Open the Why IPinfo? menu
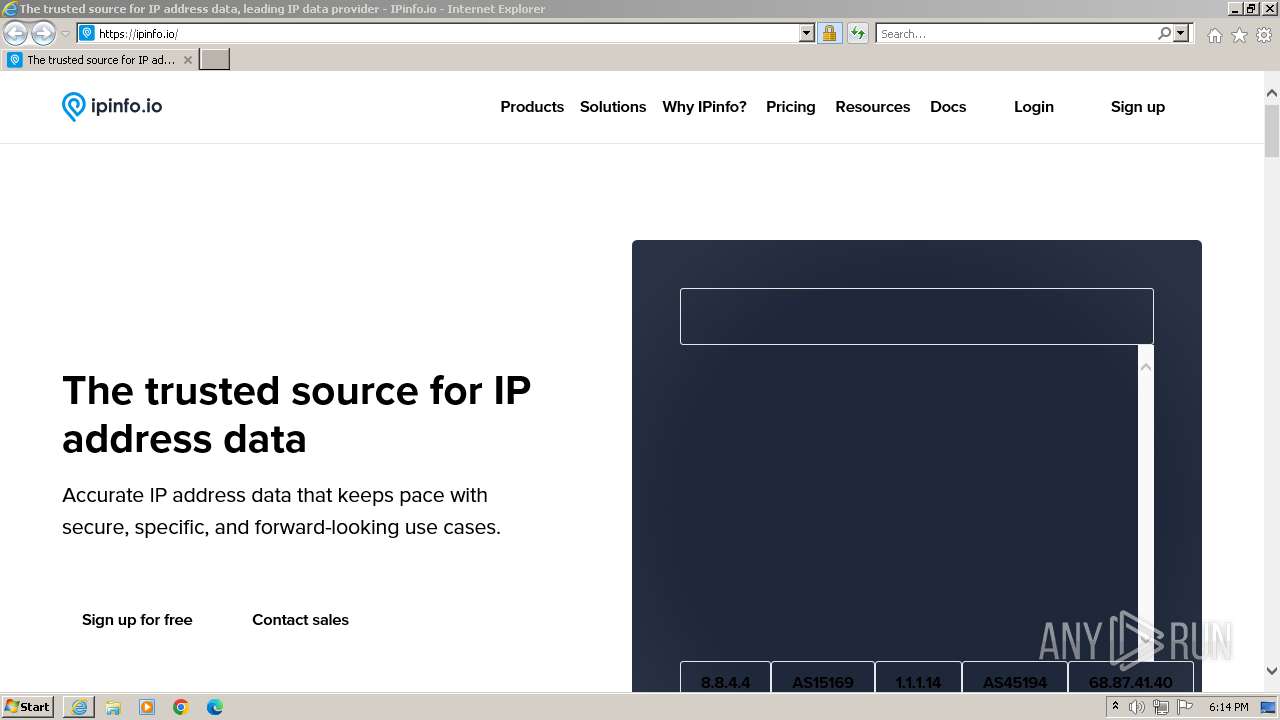 click(x=704, y=107)
